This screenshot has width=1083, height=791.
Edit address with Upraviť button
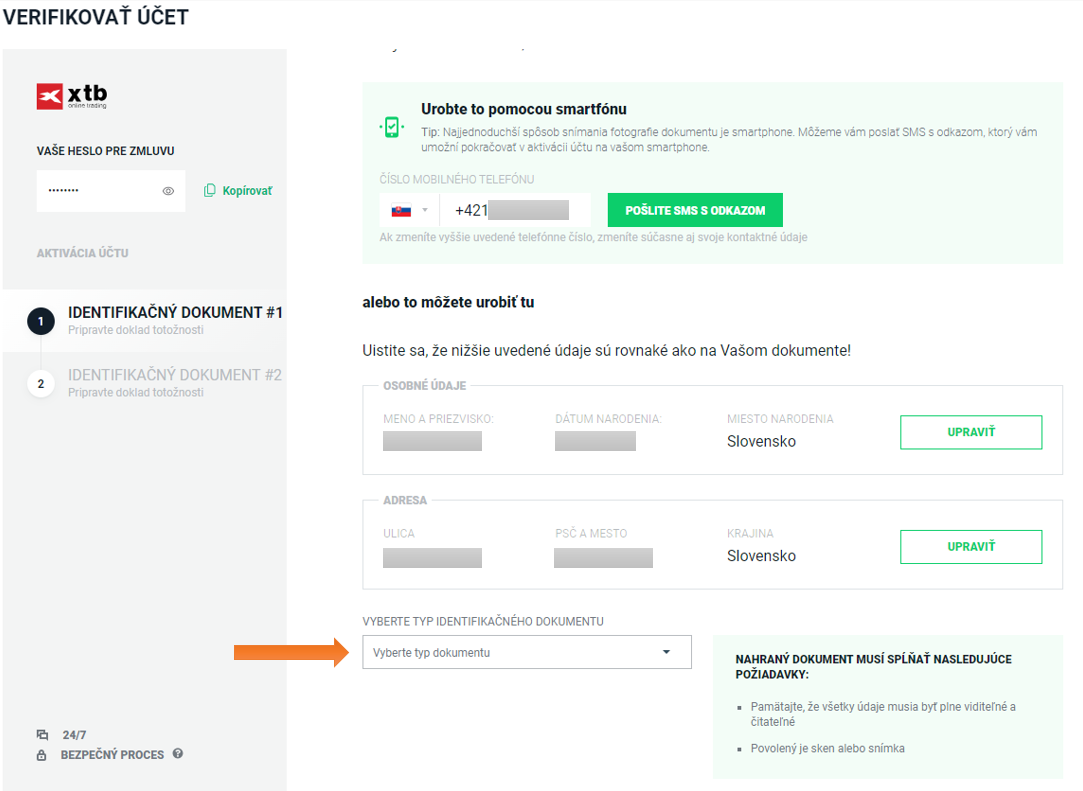coord(970,547)
